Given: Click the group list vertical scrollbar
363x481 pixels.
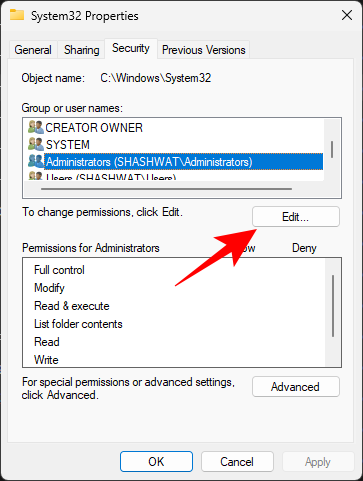Looking at the screenshot, I should coord(332,149).
